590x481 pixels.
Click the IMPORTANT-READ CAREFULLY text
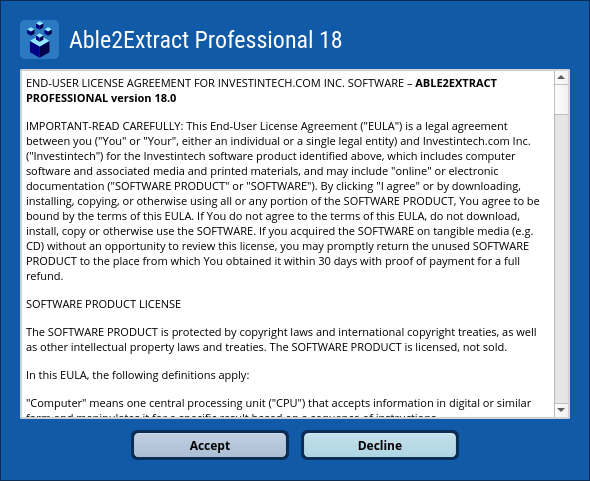click(x=105, y=126)
